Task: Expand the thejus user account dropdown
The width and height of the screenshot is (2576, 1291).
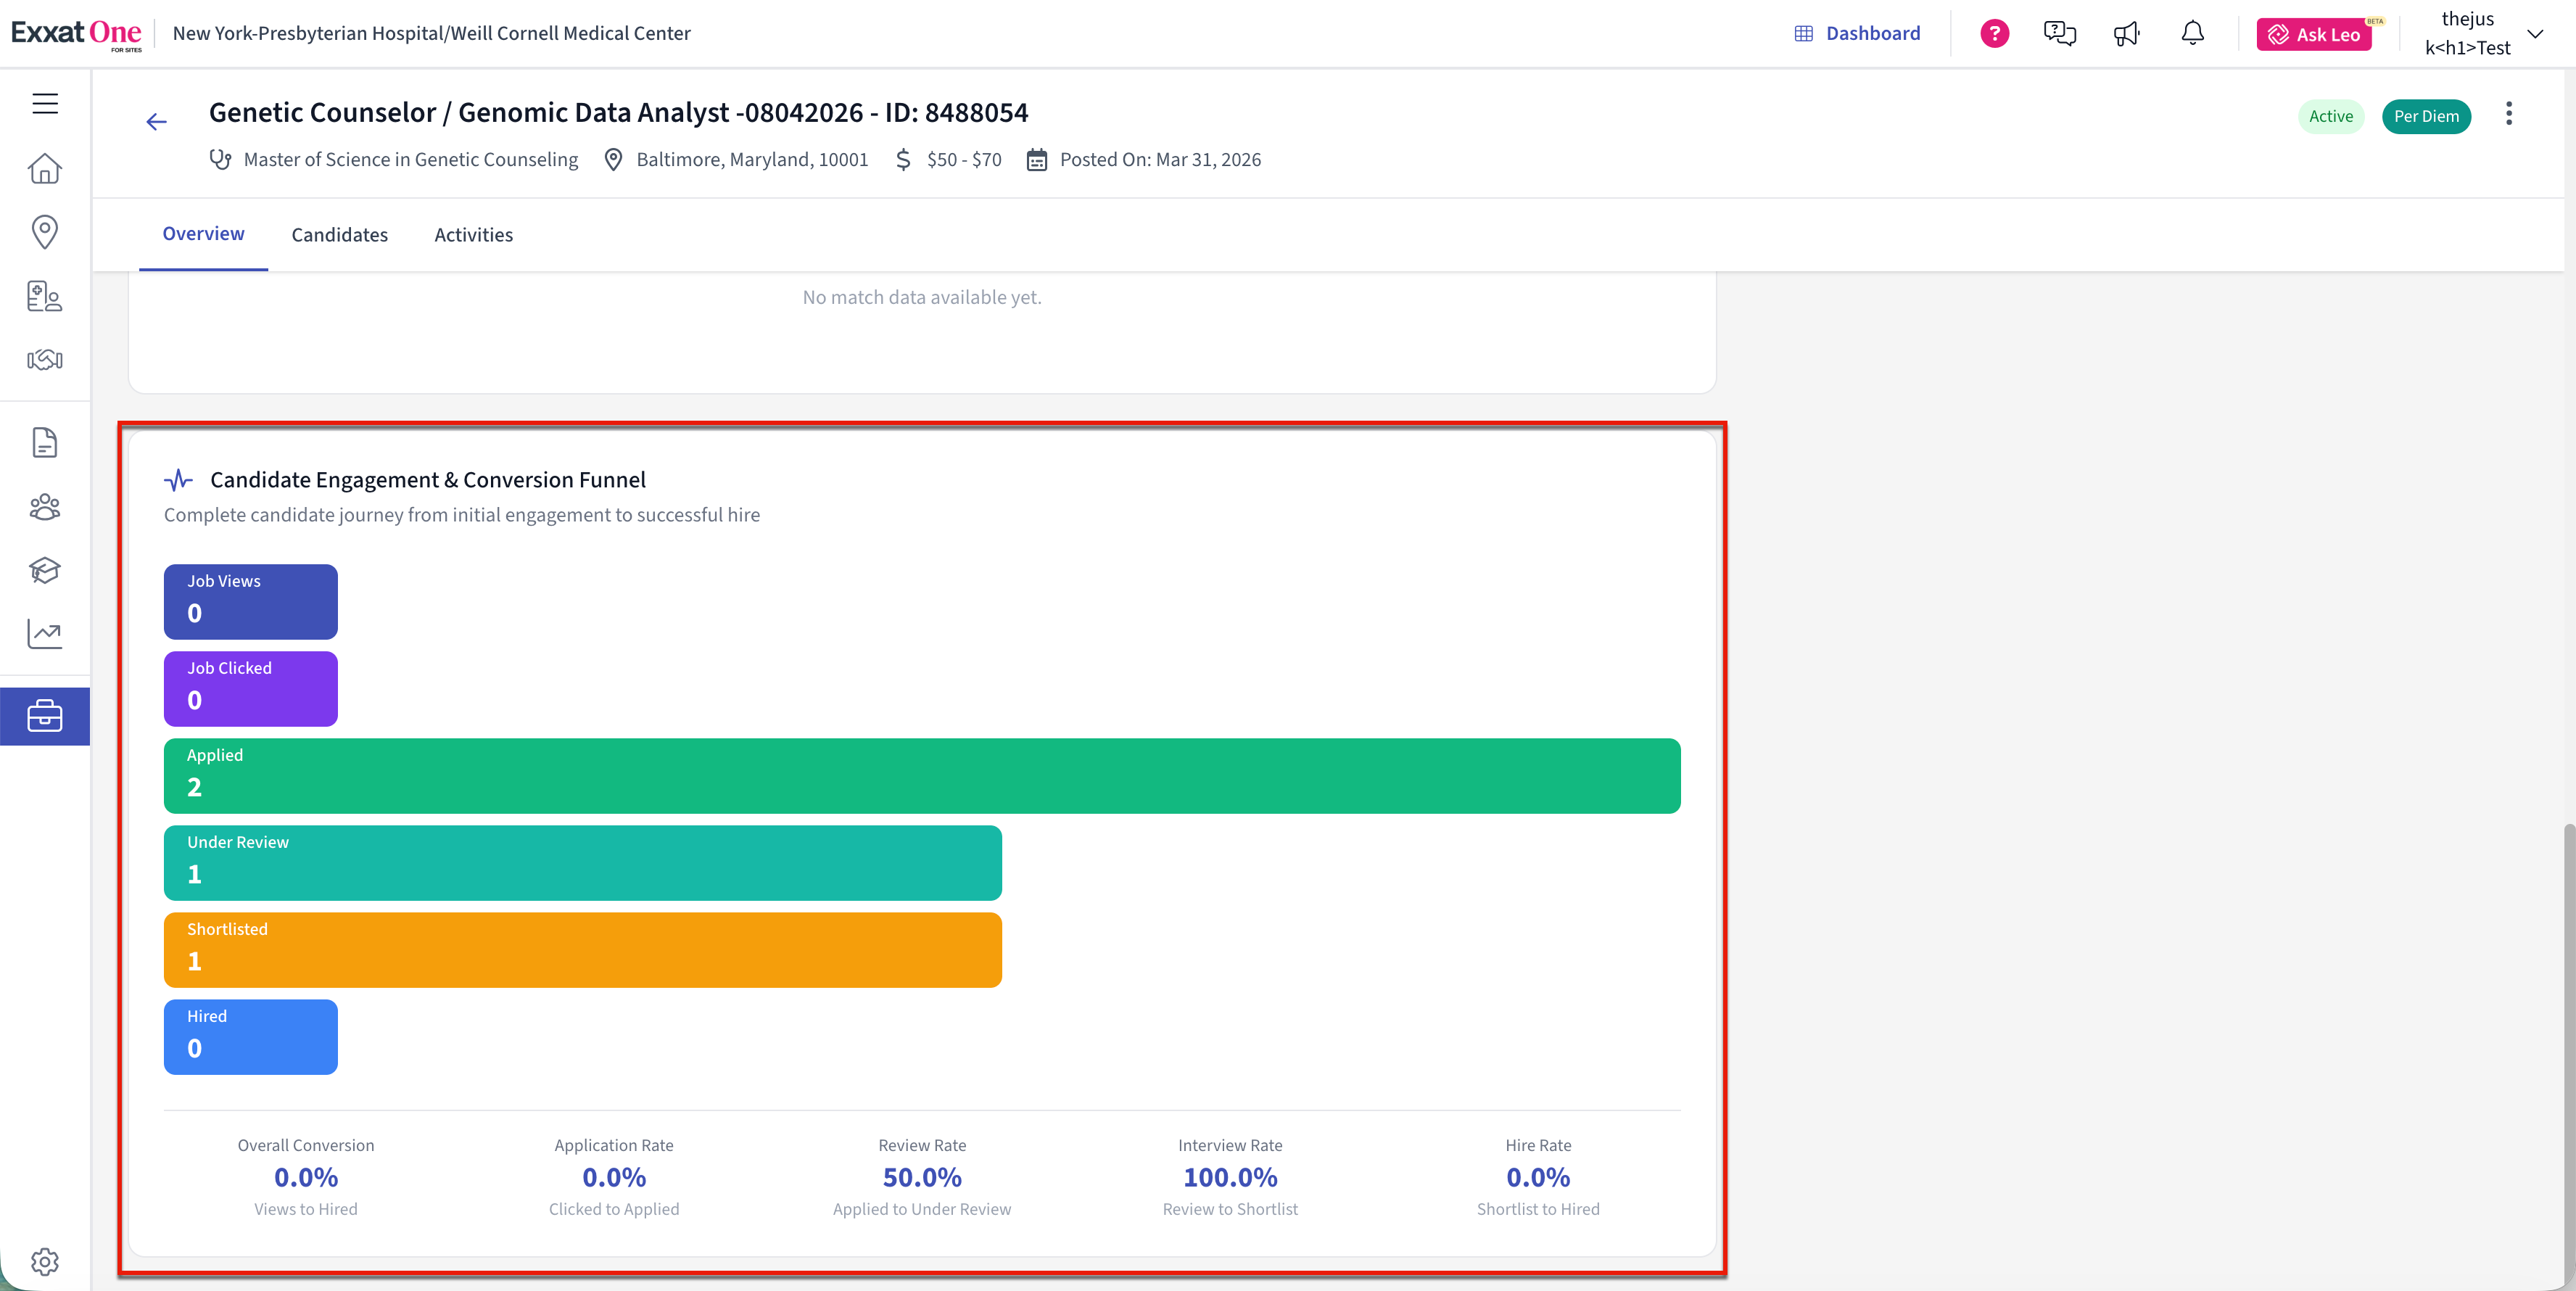Action: tap(2534, 34)
